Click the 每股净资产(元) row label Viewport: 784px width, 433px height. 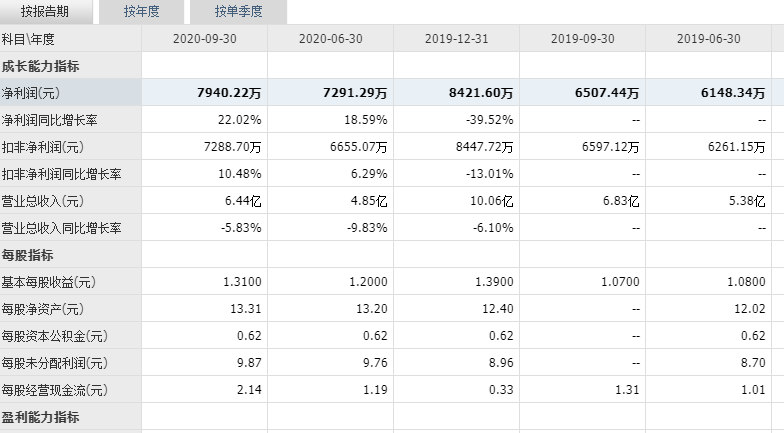42,309
